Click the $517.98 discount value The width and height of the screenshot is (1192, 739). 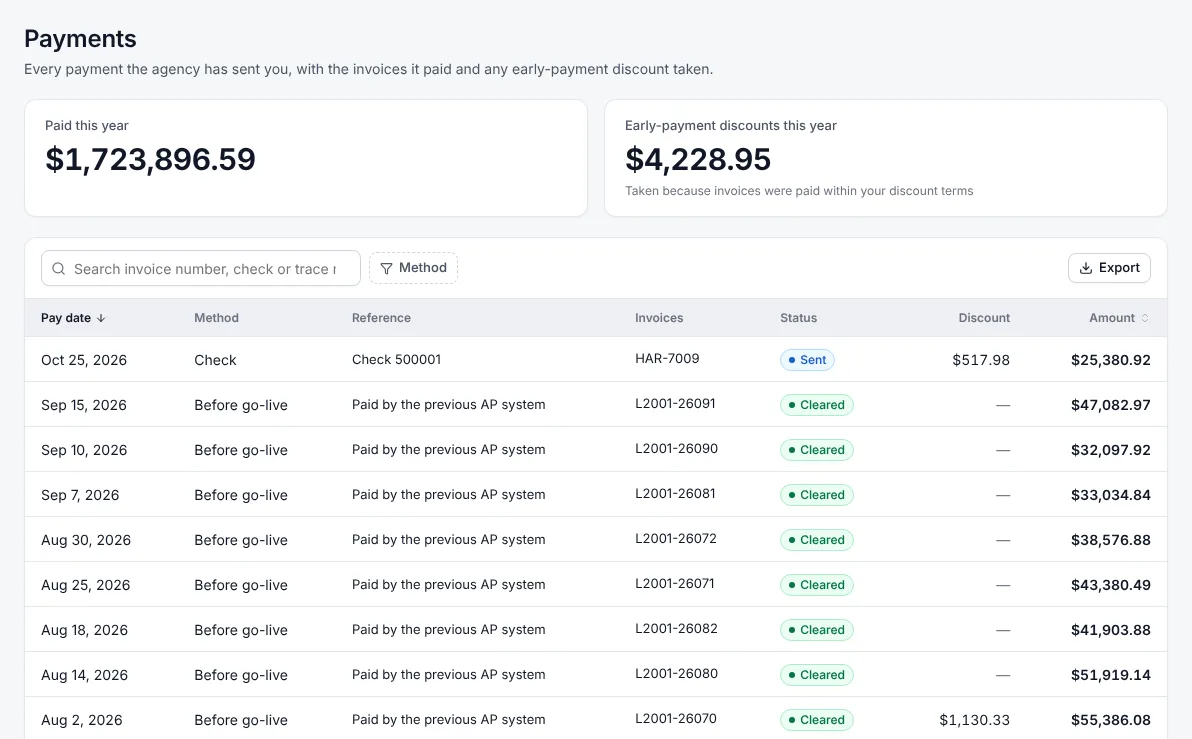[981, 360]
